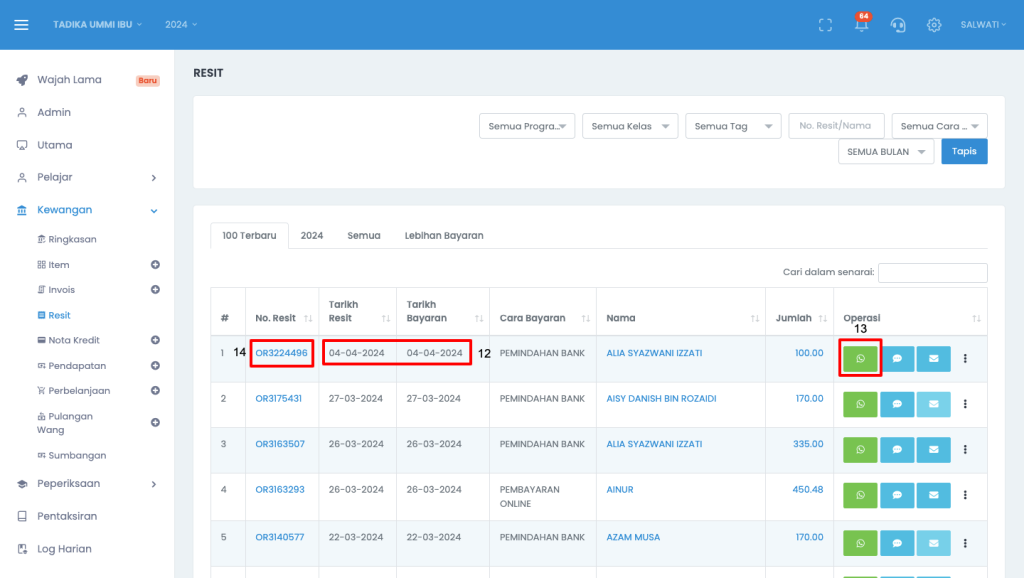Expand the Pelajar sidebar menu

coord(87,177)
